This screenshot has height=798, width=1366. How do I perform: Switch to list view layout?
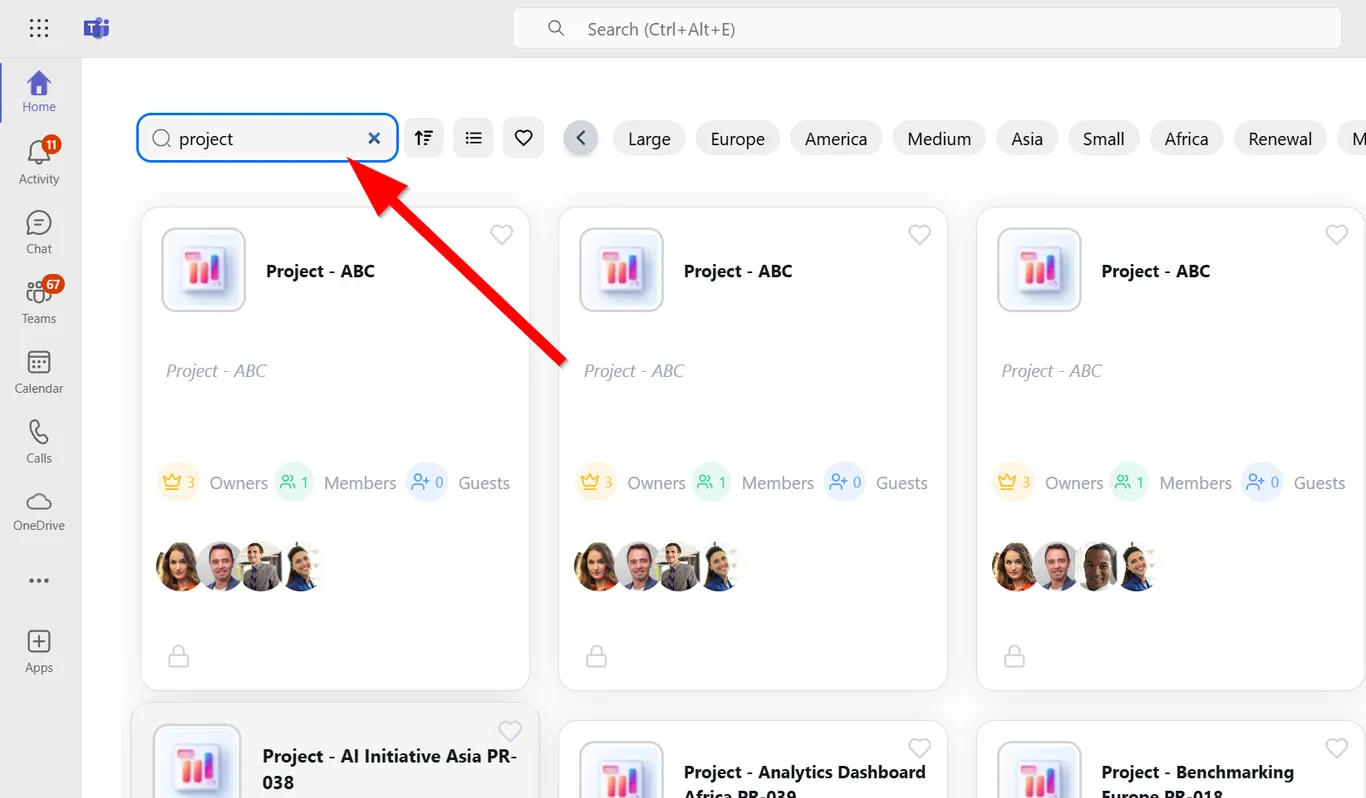[474, 138]
